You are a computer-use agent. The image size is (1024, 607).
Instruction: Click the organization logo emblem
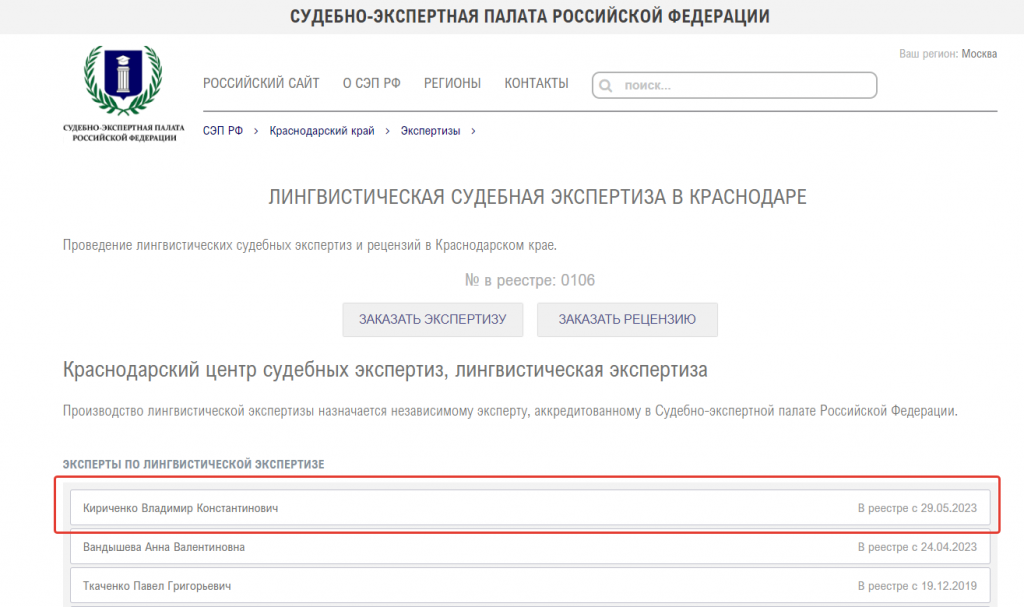click(x=123, y=80)
